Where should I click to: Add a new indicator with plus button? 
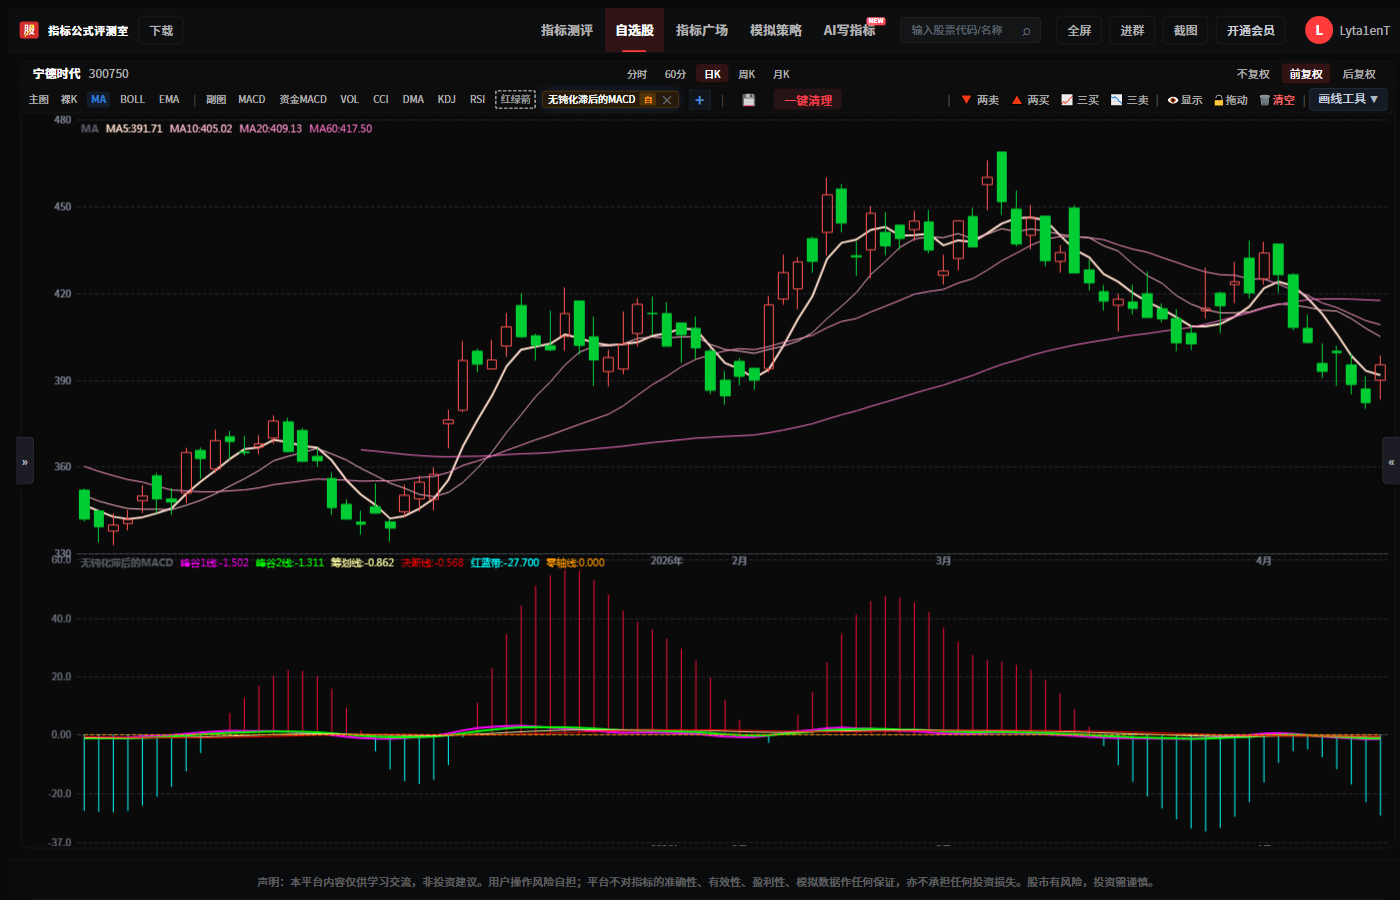[699, 100]
